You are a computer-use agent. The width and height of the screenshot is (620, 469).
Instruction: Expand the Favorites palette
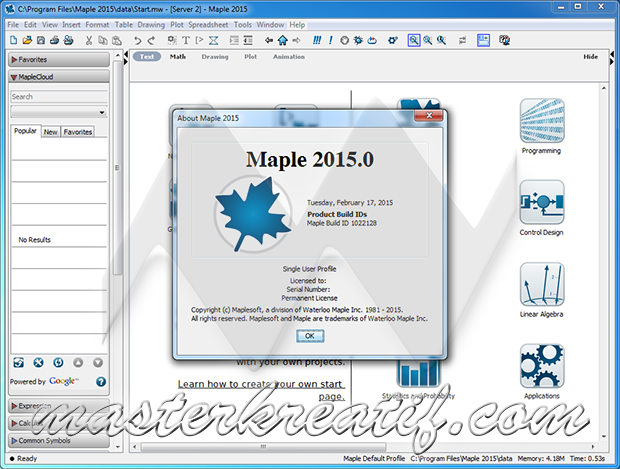[x=59, y=60]
